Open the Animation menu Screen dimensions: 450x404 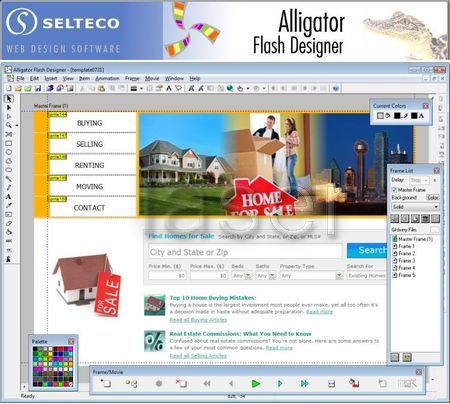coord(107,79)
